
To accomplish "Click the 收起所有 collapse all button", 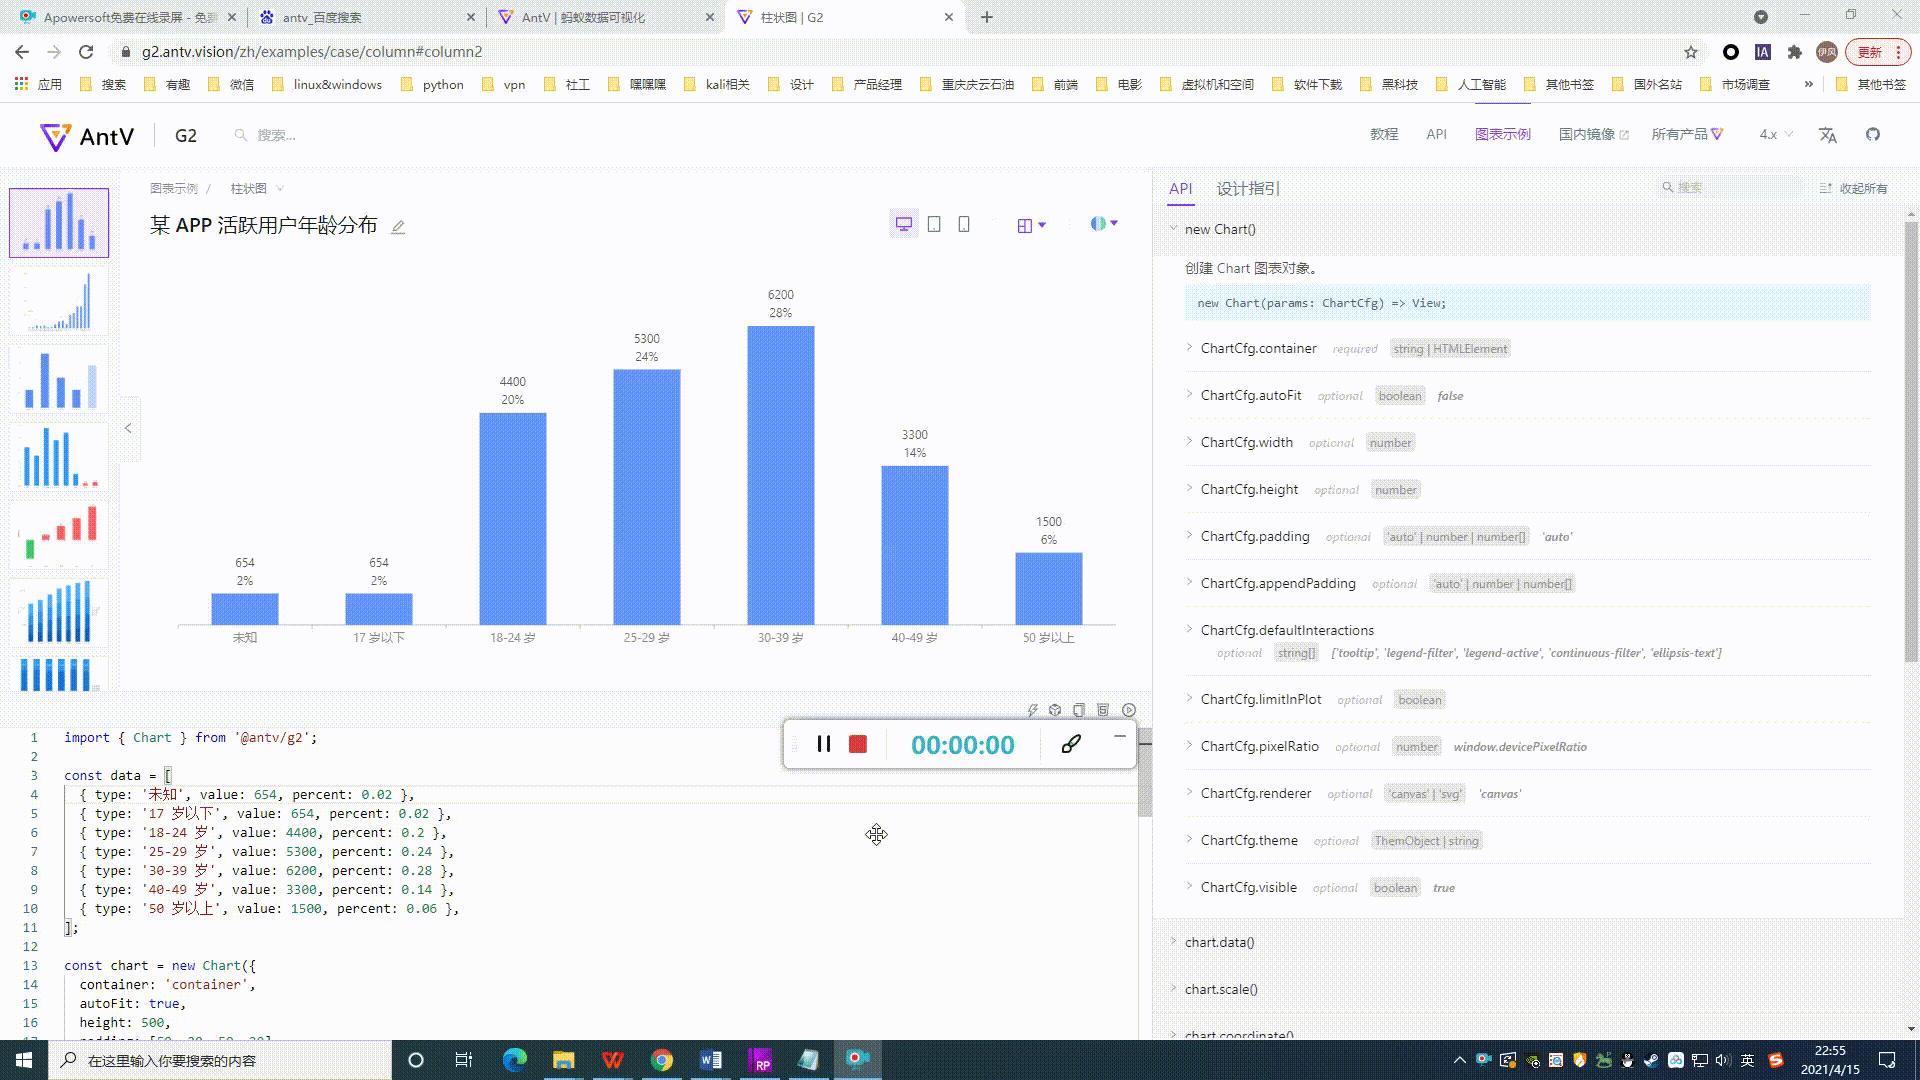I will pos(1854,188).
